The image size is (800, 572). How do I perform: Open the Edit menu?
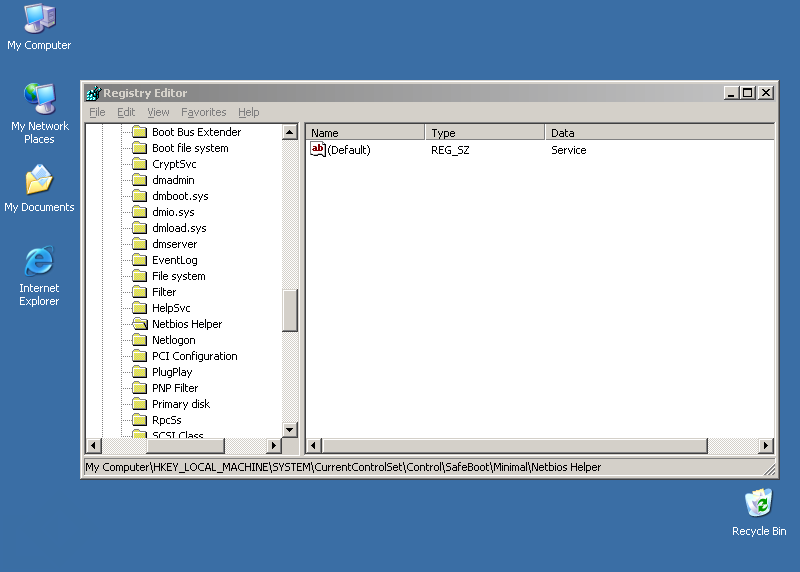(126, 112)
